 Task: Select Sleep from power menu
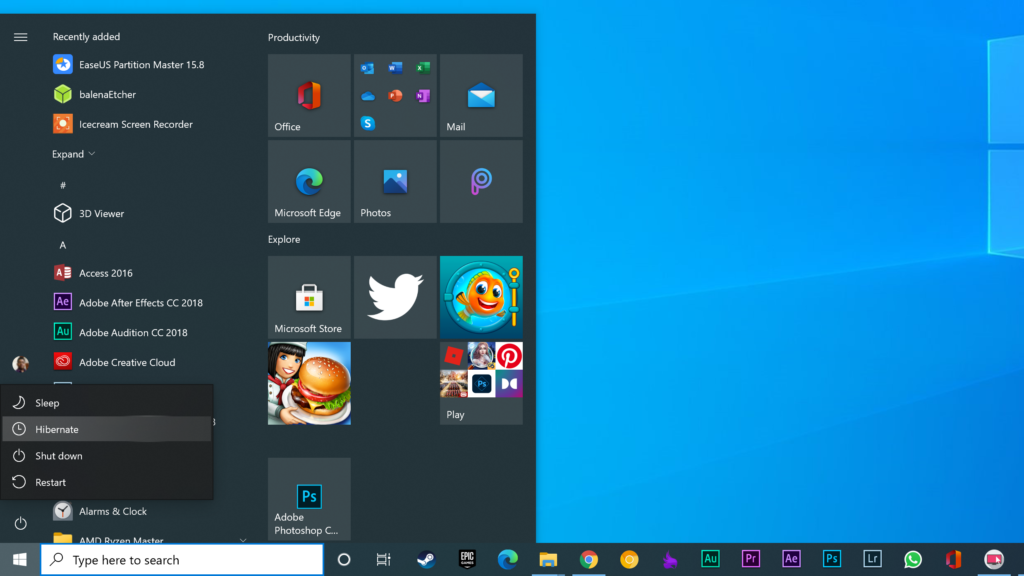click(x=106, y=403)
